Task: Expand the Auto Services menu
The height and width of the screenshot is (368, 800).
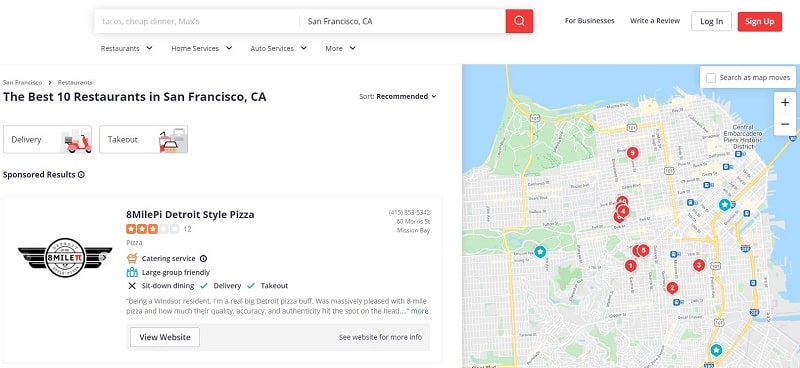Action: 279,48
